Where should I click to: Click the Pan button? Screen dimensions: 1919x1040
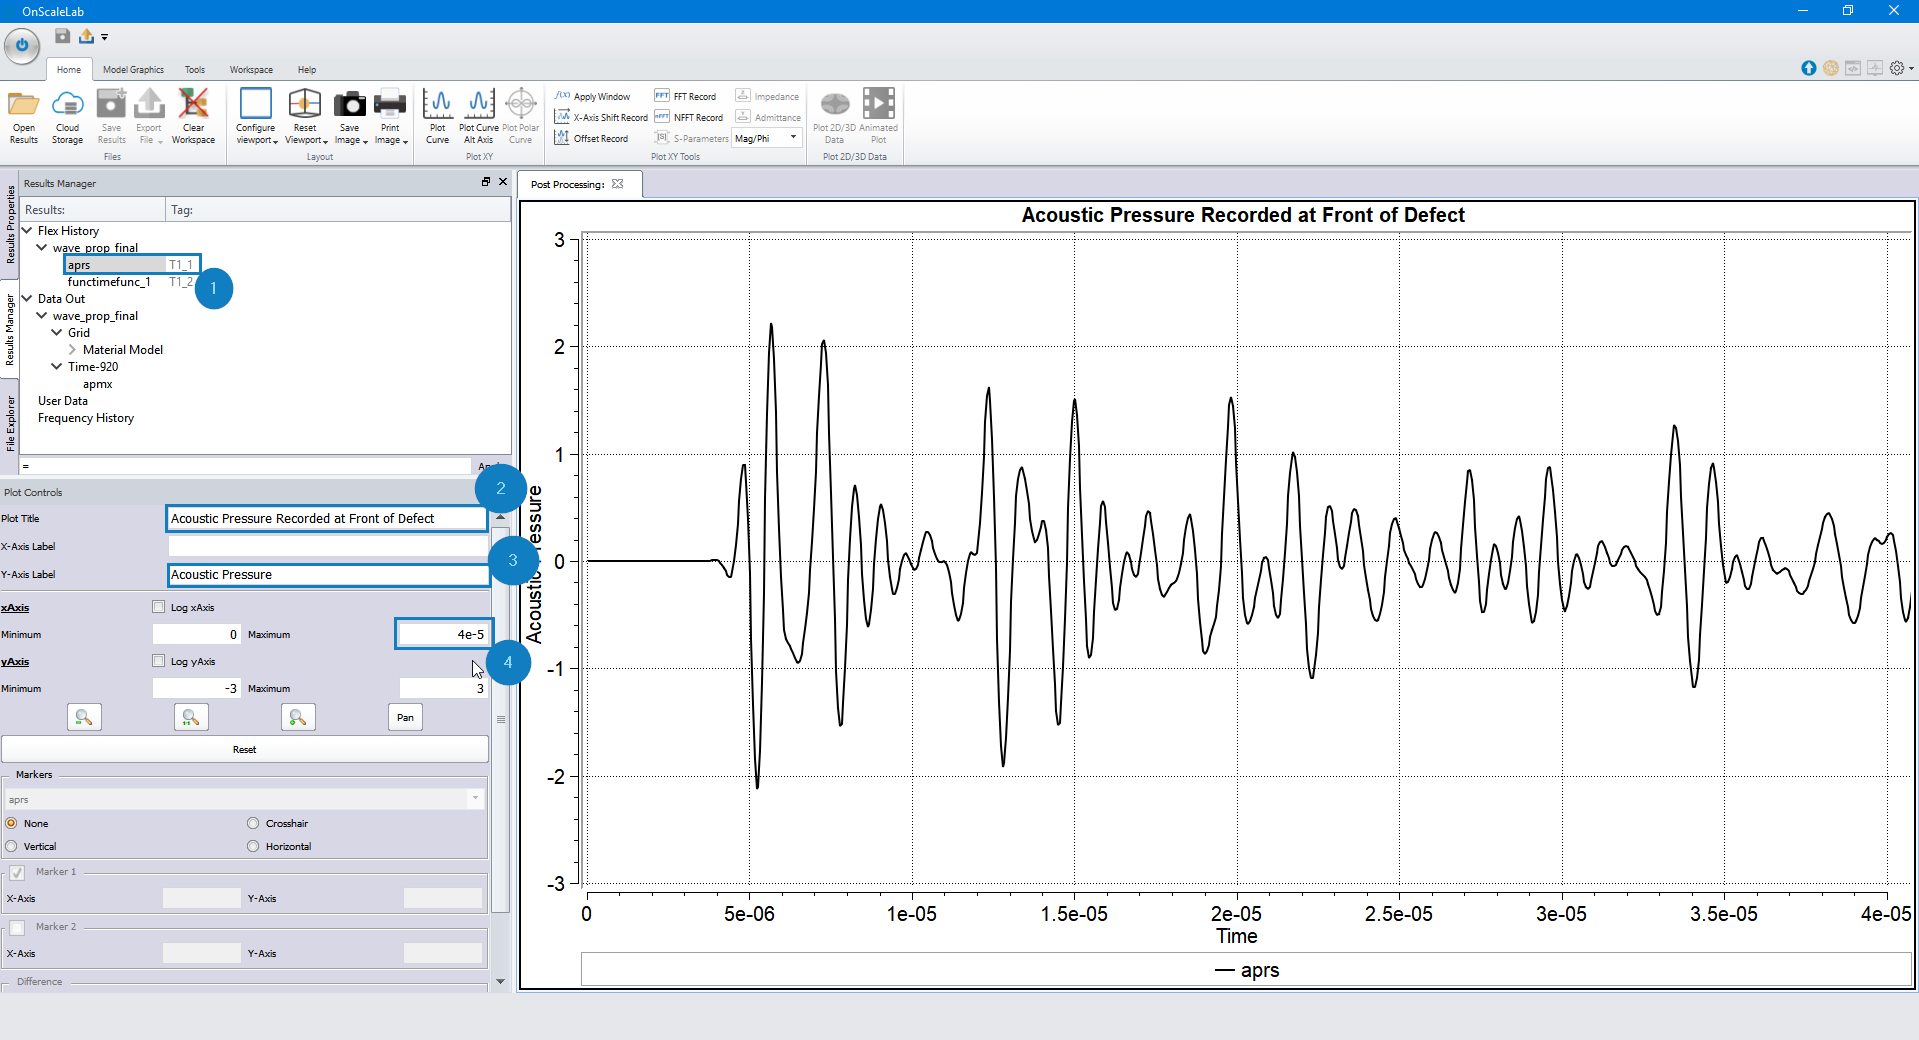(405, 717)
